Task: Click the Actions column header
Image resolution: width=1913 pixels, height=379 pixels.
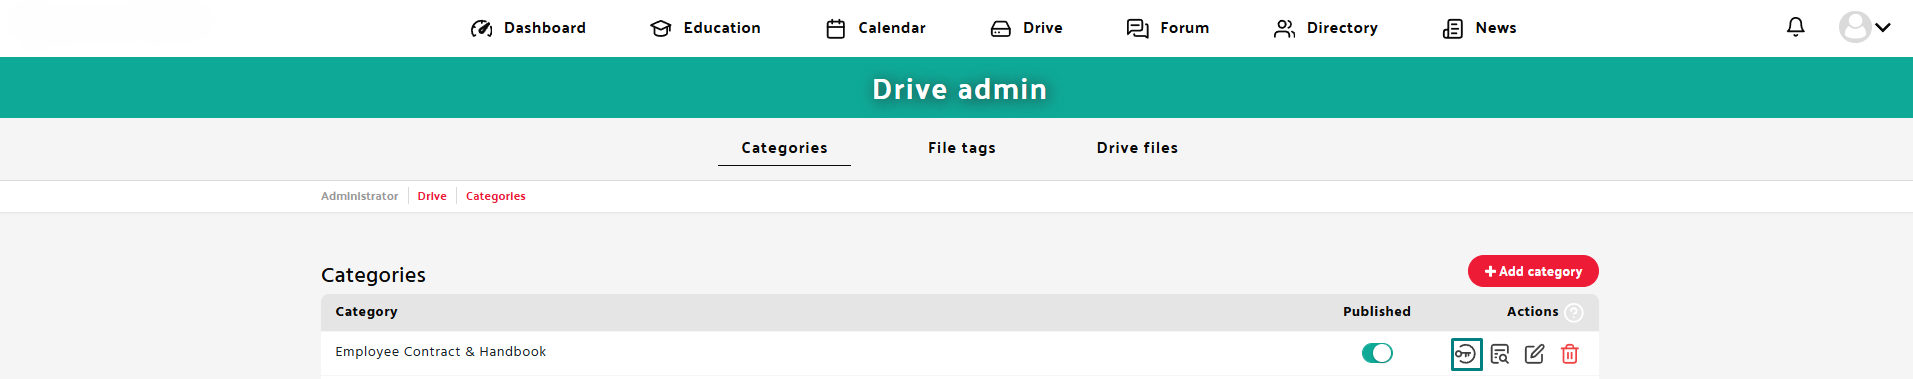Action: (1532, 312)
